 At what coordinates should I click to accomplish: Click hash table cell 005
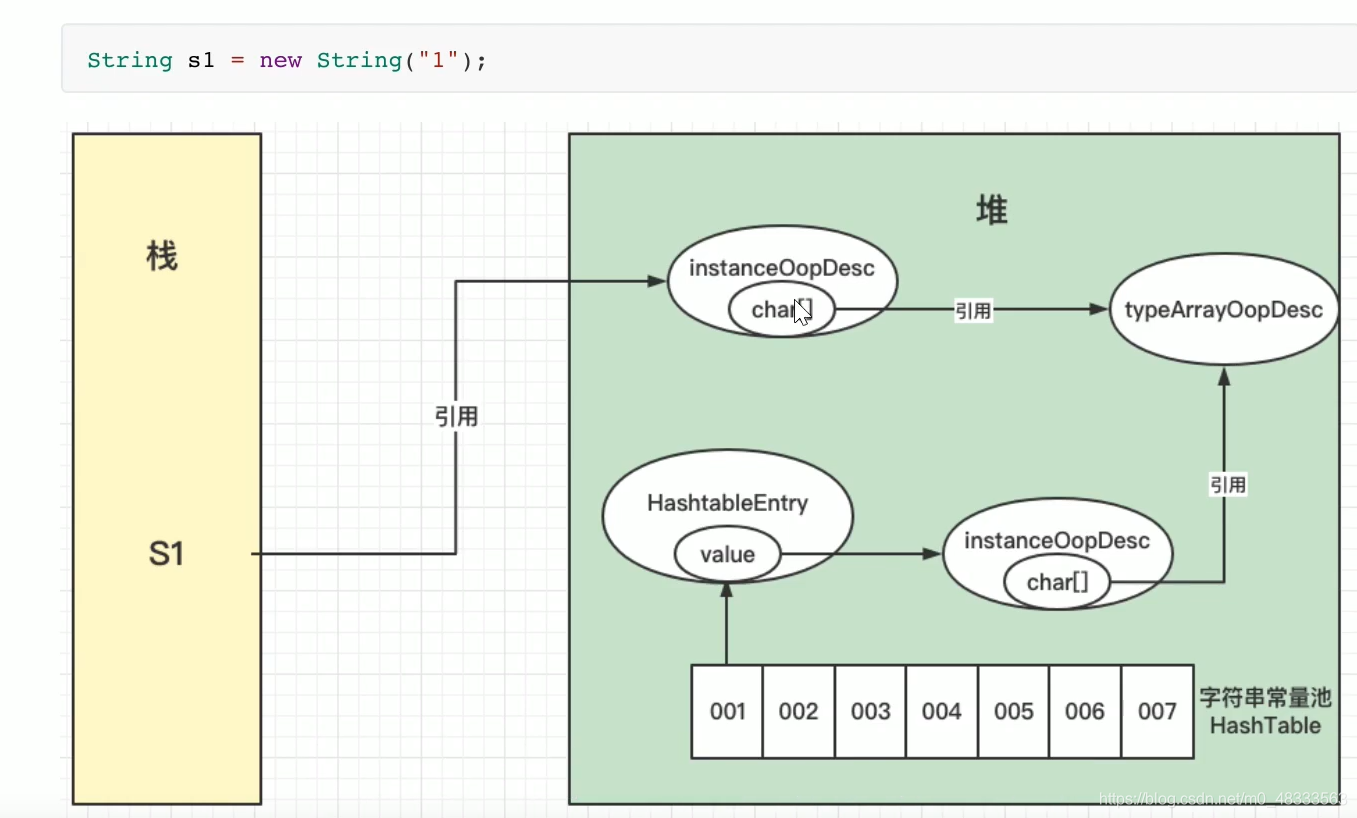[1013, 711]
